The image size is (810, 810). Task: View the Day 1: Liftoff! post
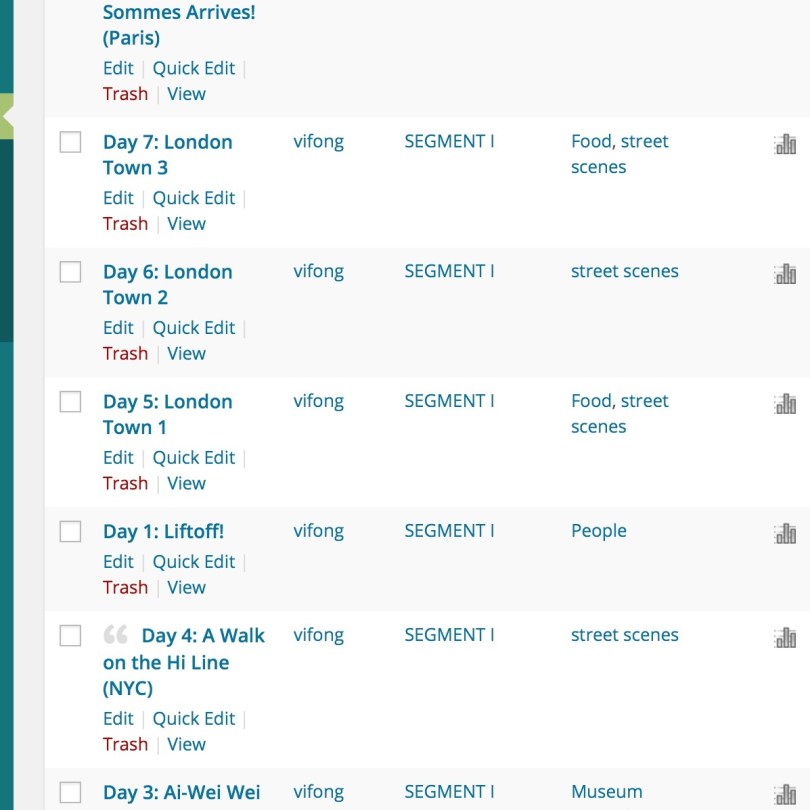(186, 587)
